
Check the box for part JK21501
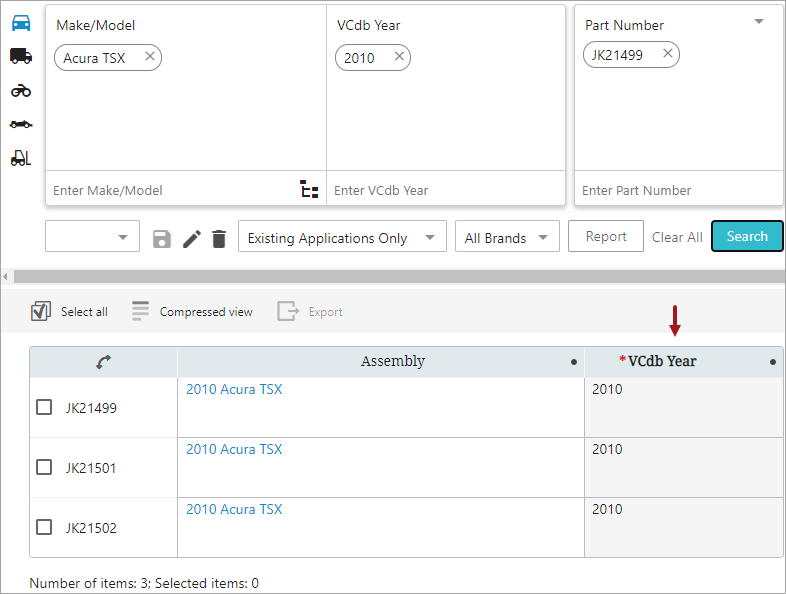pos(44,467)
